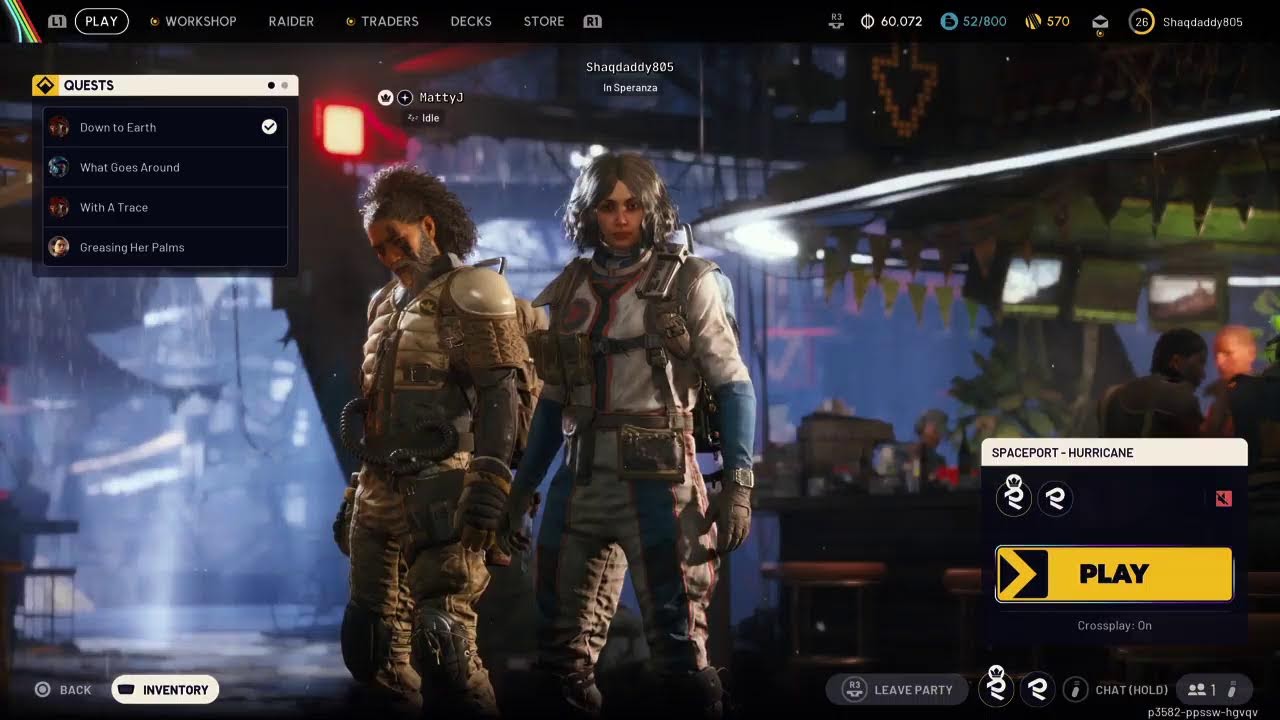1280x720 pixels.
Task: Click the Leave Party button
Action: tap(897, 689)
